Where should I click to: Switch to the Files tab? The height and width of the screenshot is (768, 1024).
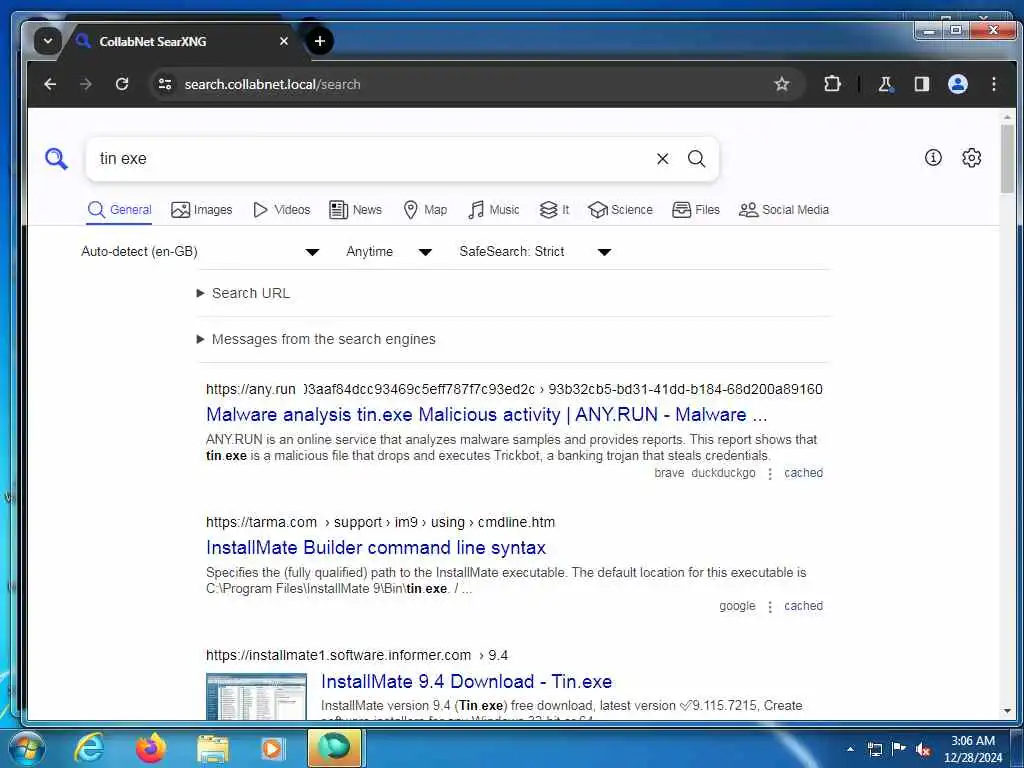[696, 210]
